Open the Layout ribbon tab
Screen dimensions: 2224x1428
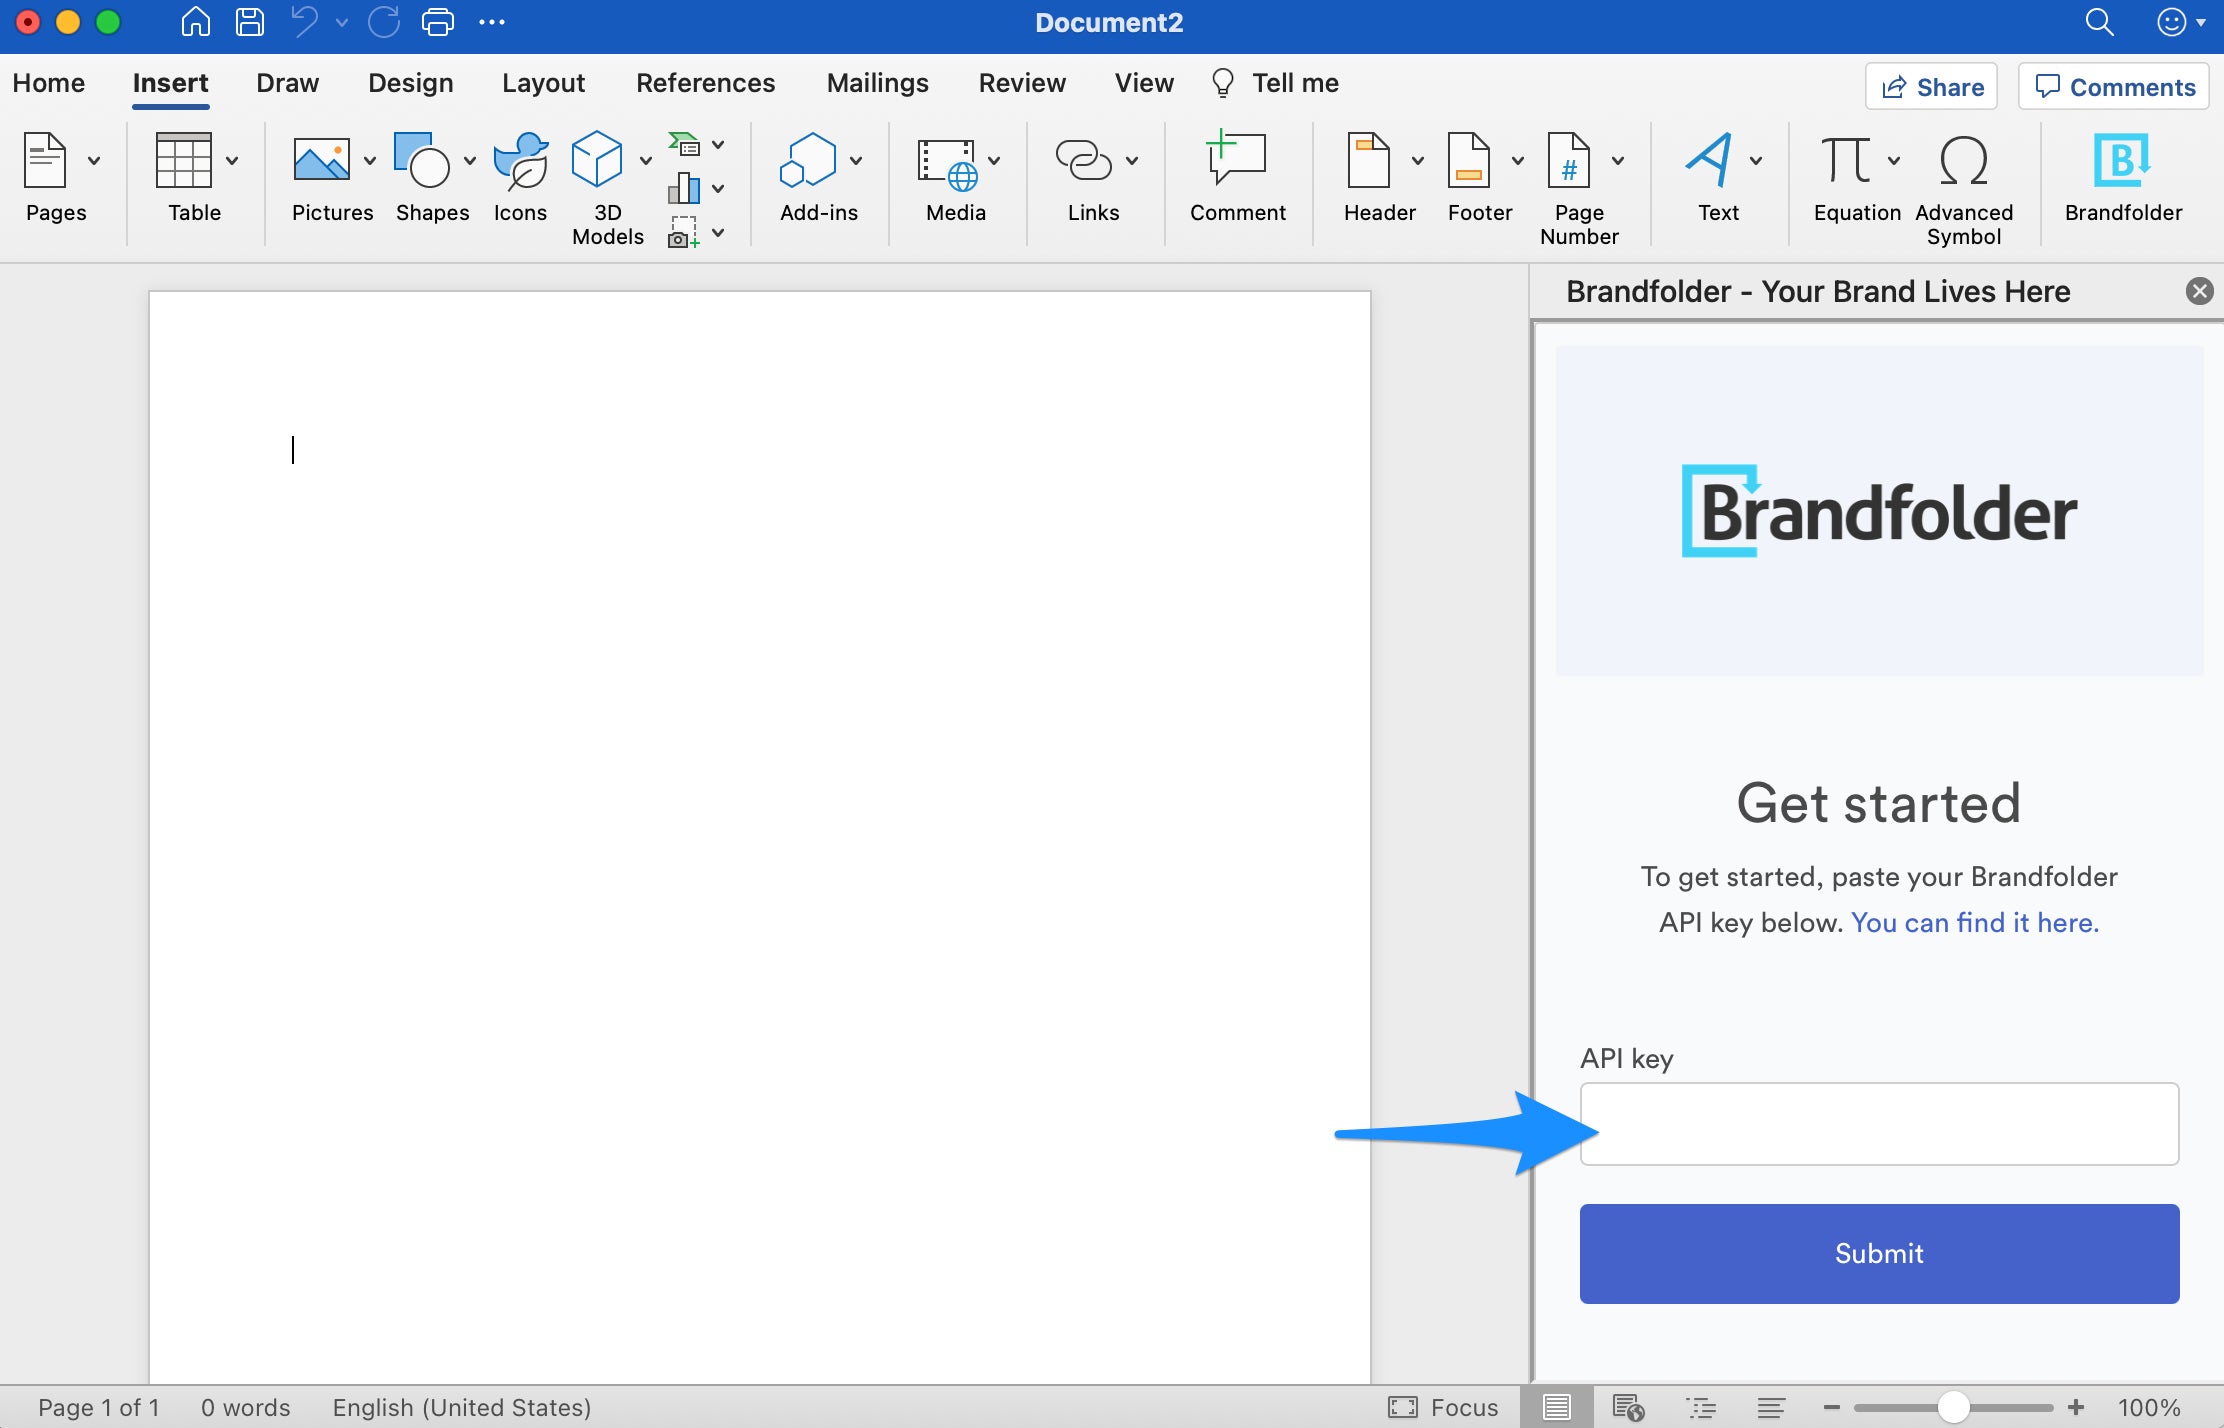543,83
